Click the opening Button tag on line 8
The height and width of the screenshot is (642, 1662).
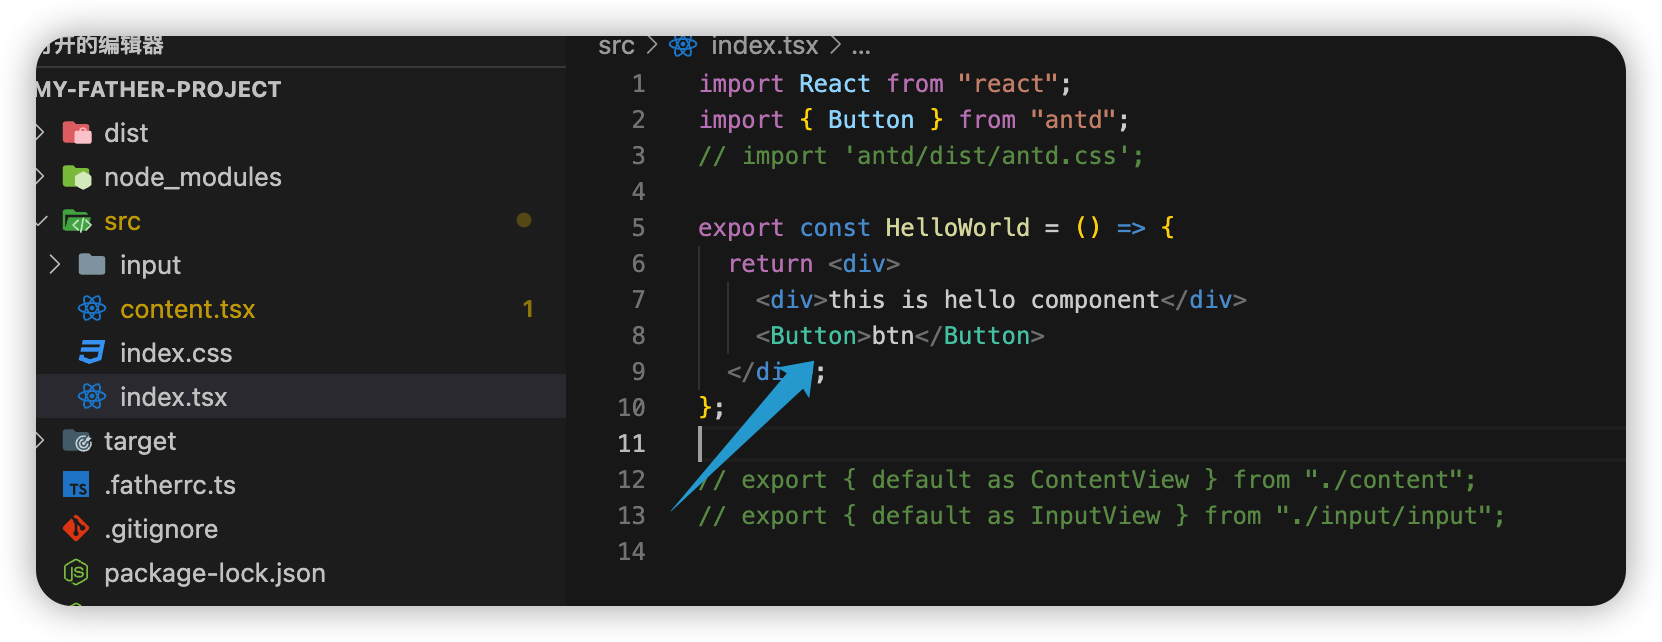point(813,336)
